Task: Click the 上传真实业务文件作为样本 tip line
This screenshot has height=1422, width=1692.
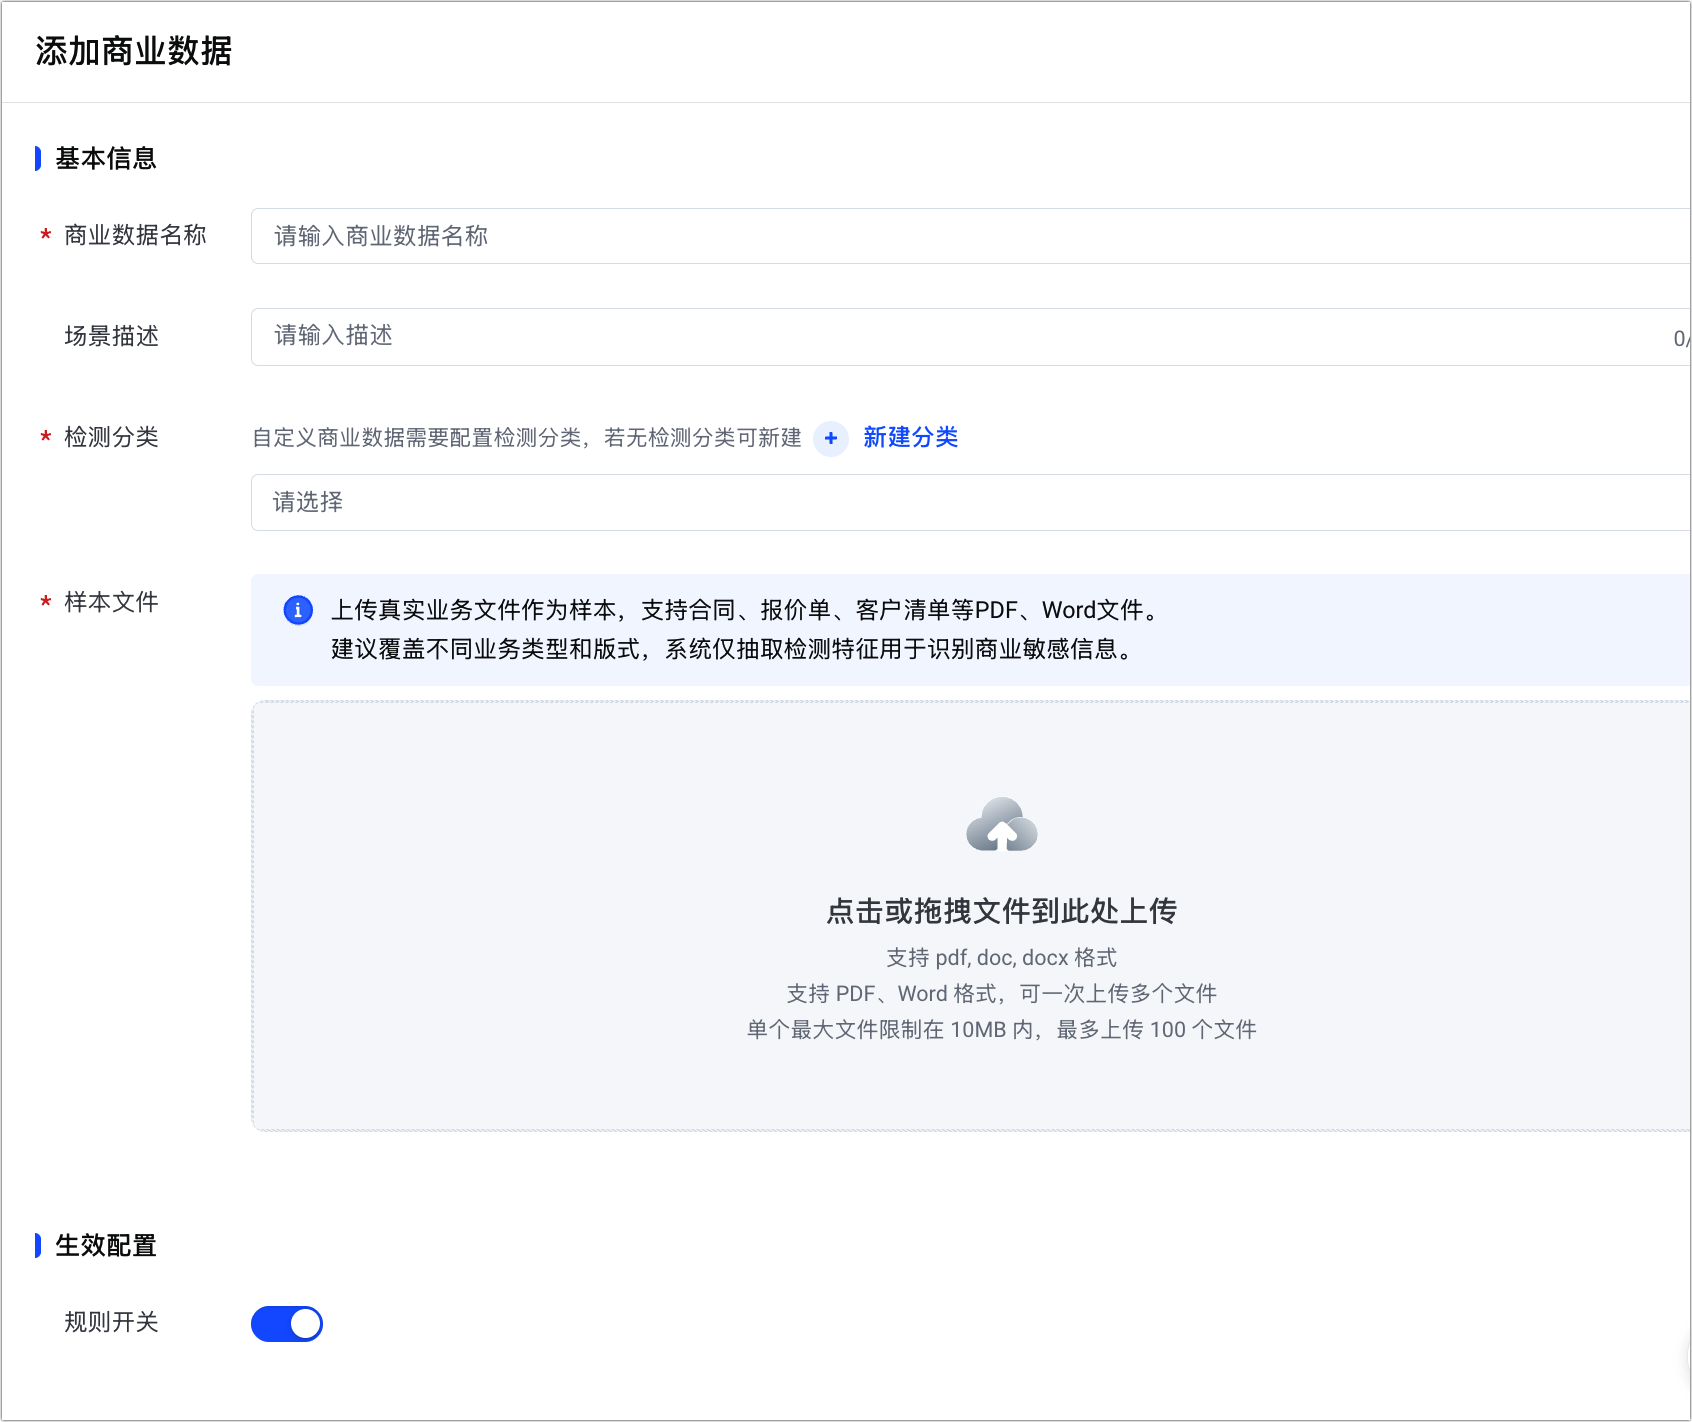Action: click(745, 610)
